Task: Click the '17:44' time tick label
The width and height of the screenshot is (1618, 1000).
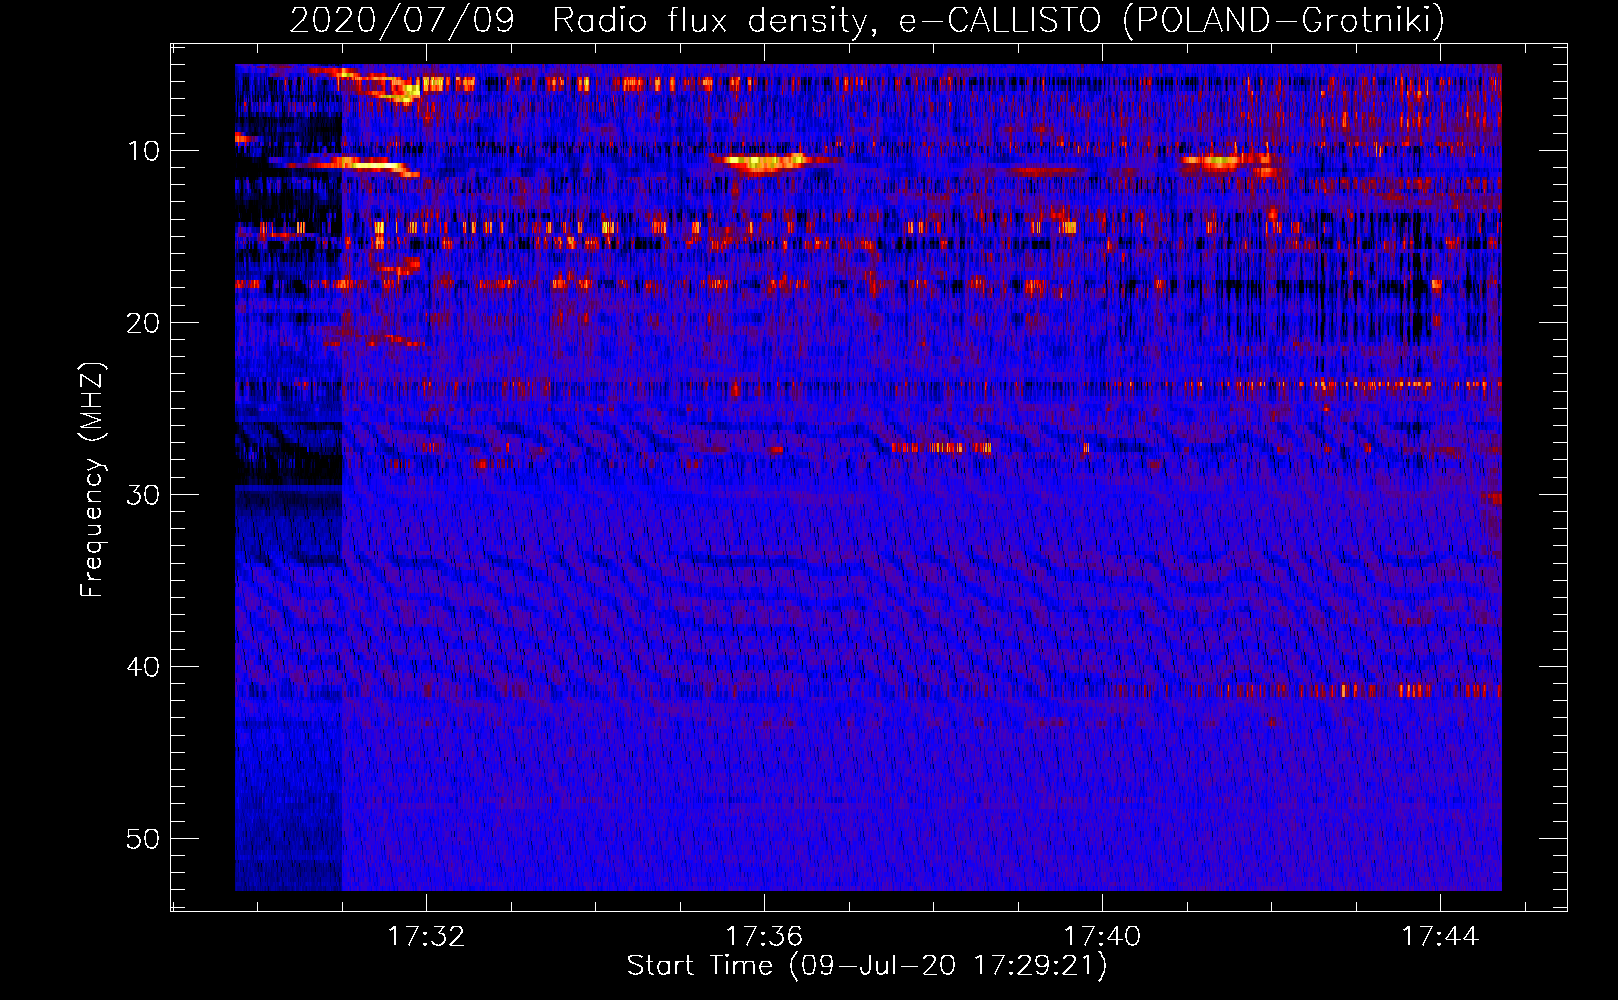Action: [x=1440, y=936]
